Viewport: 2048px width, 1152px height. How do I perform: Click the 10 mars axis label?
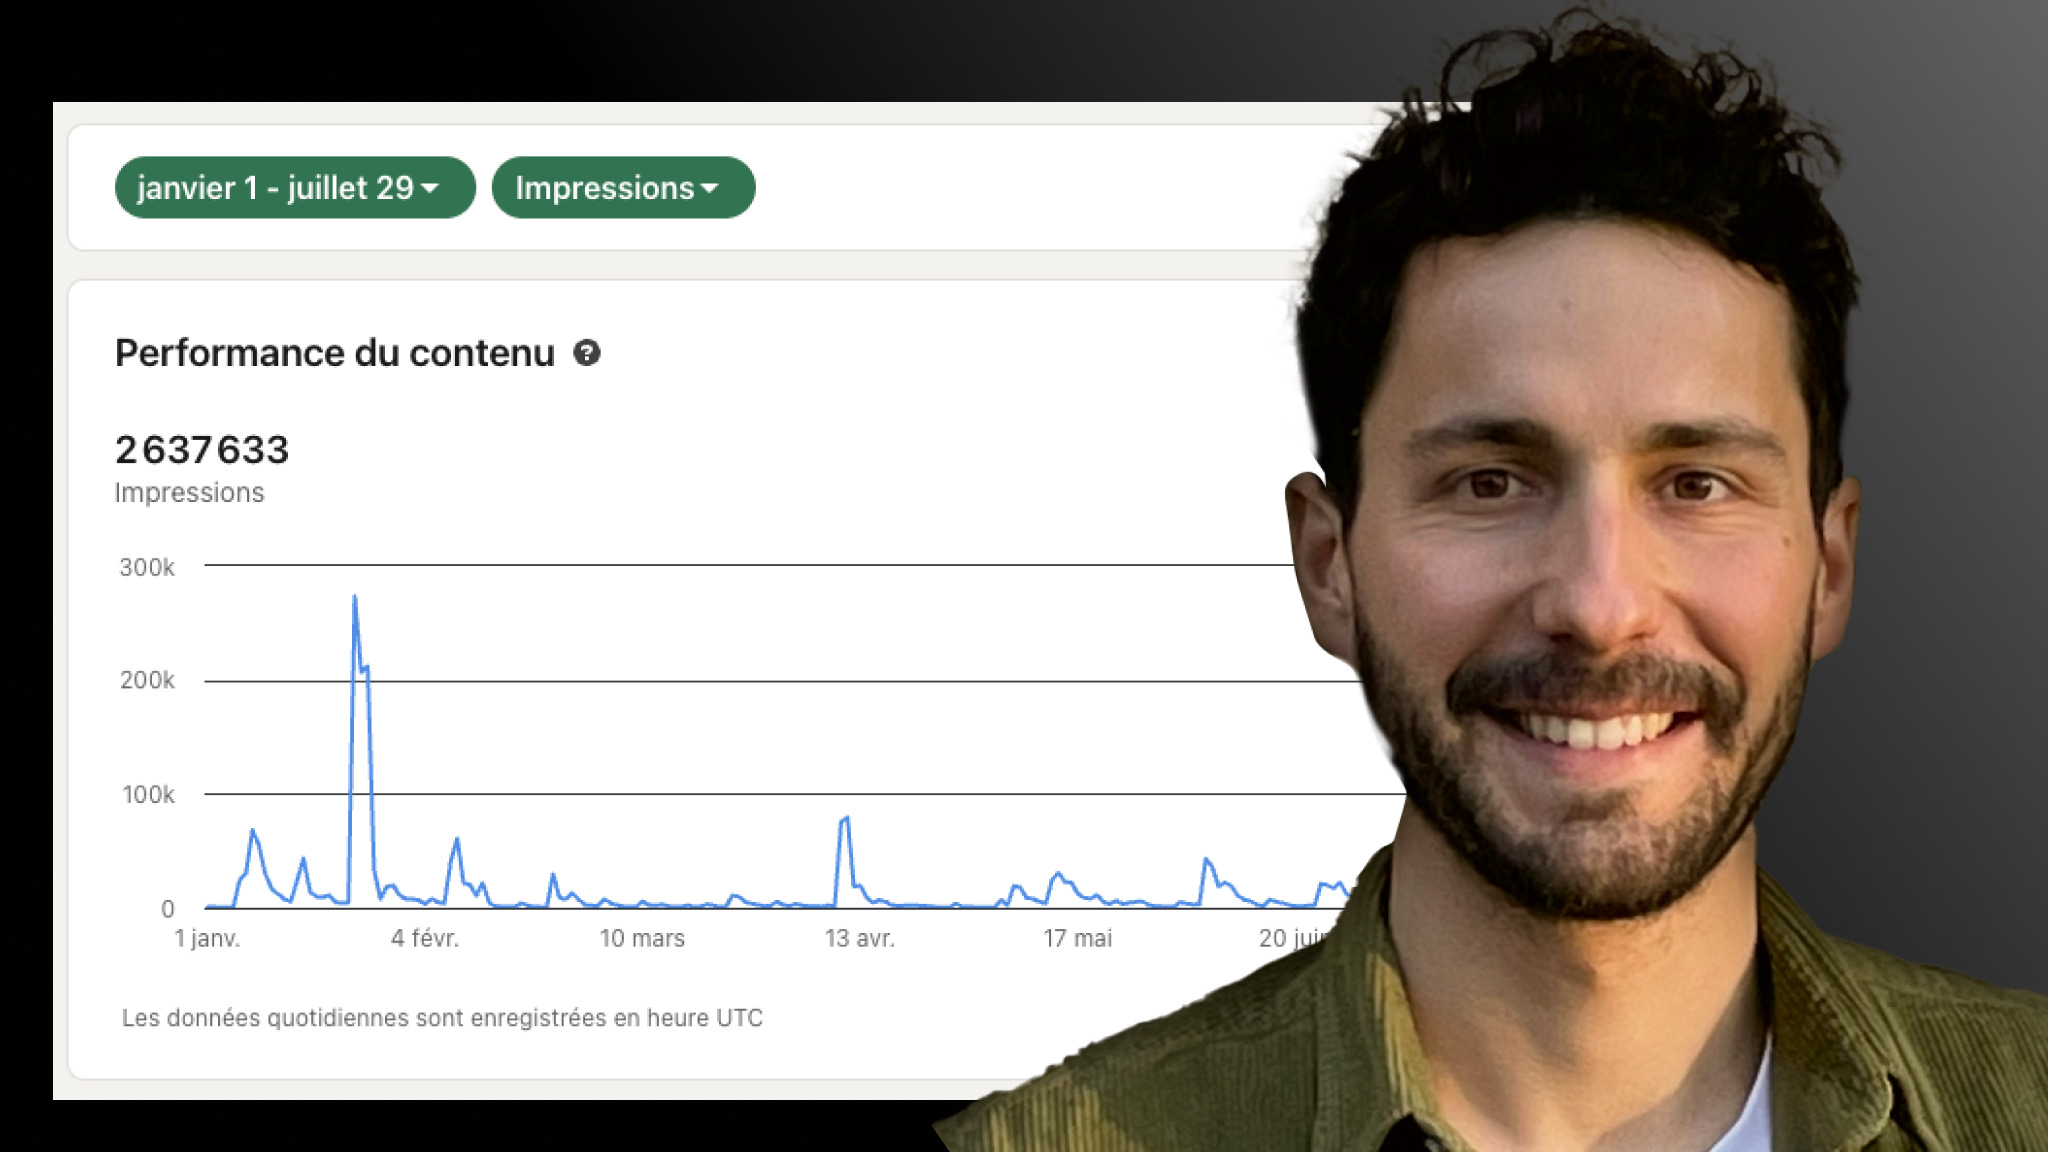pyautogui.click(x=642, y=938)
